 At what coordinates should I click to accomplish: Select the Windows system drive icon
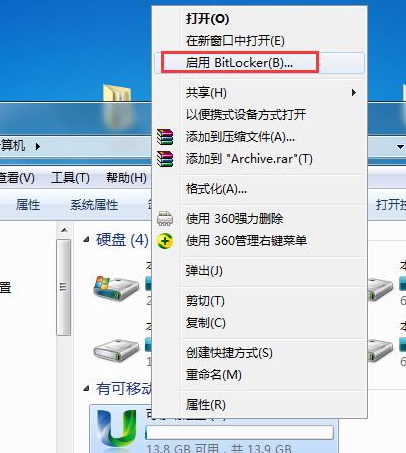point(116,287)
